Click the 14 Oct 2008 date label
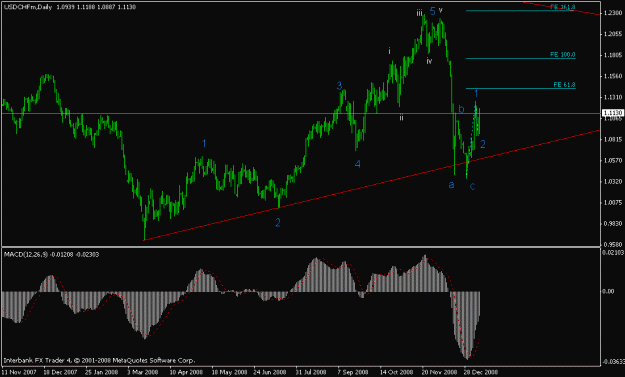 [x=396, y=372]
